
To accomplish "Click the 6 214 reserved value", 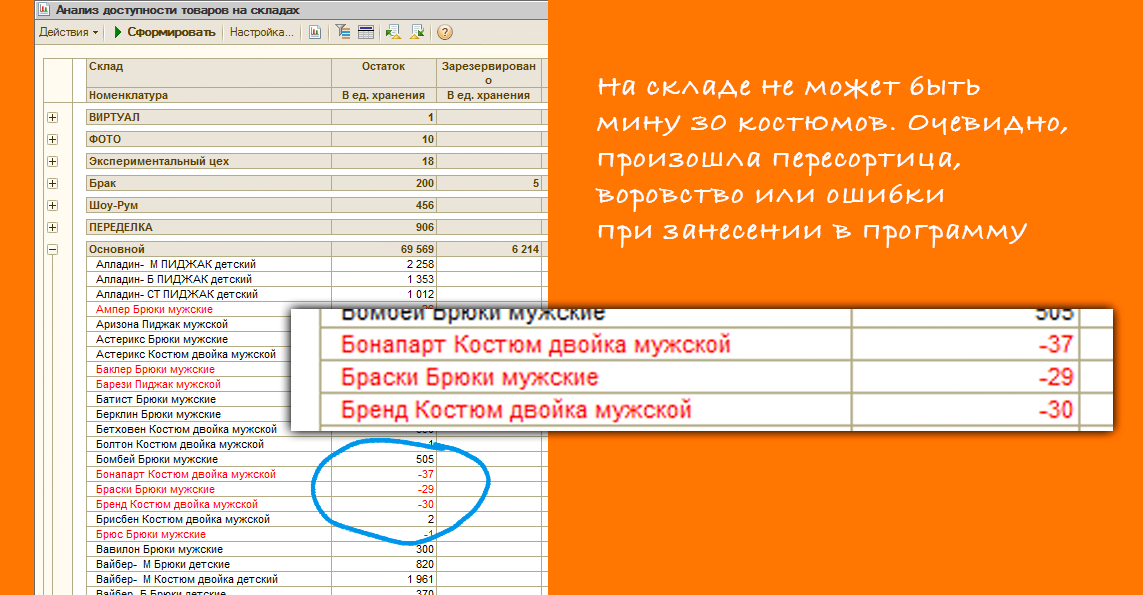I will tap(525, 249).
